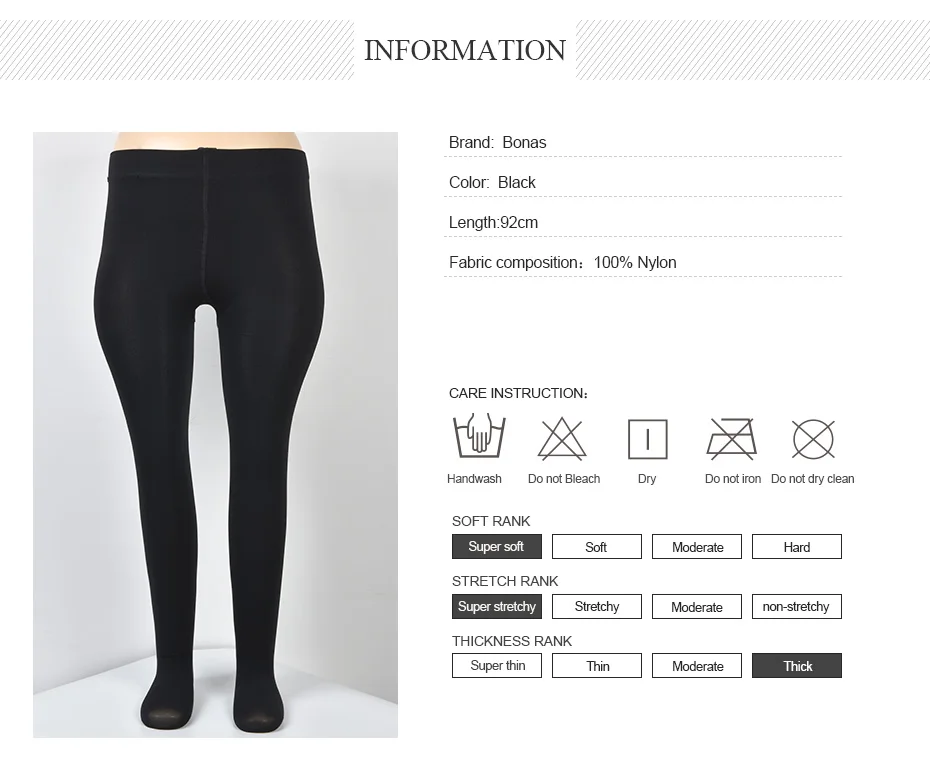Select the Super stretchy box
The width and height of the screenshot is (930, 764).
497,606
